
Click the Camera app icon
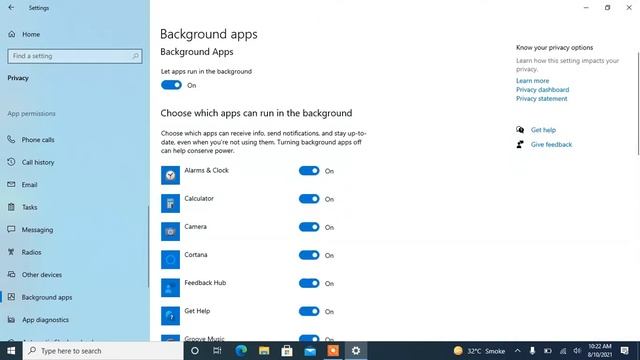pyautogui.click(x=170, y=231)
